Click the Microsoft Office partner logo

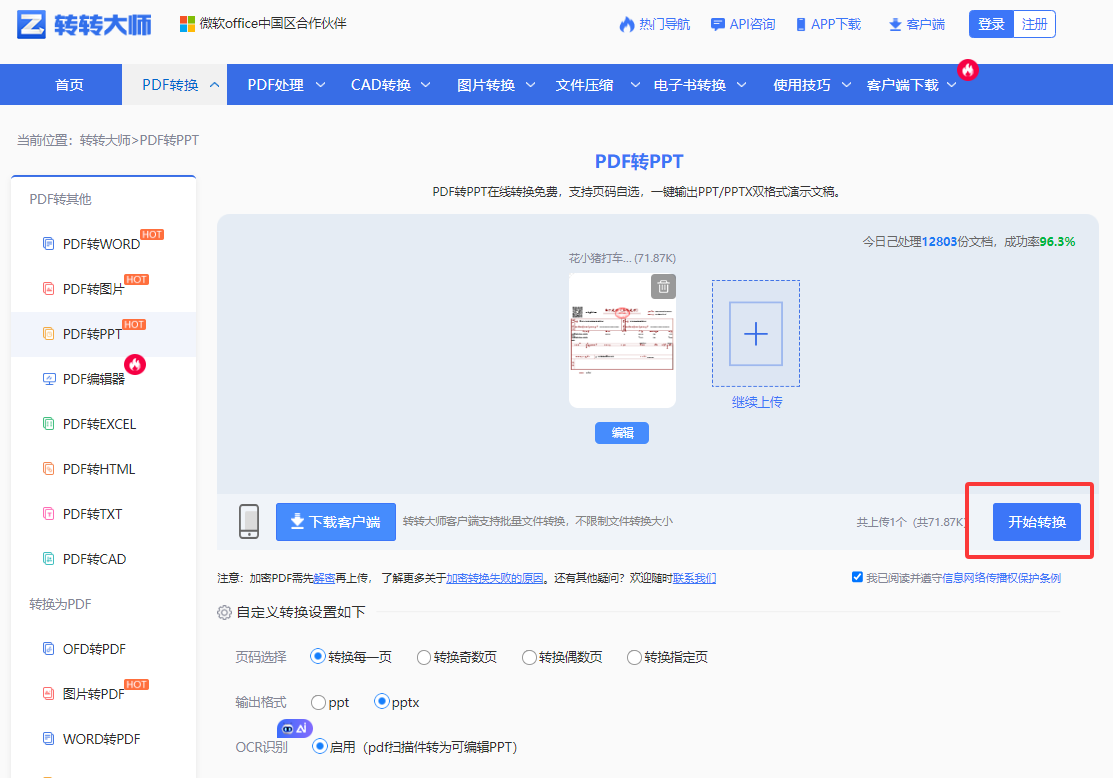tap(187, 24)
